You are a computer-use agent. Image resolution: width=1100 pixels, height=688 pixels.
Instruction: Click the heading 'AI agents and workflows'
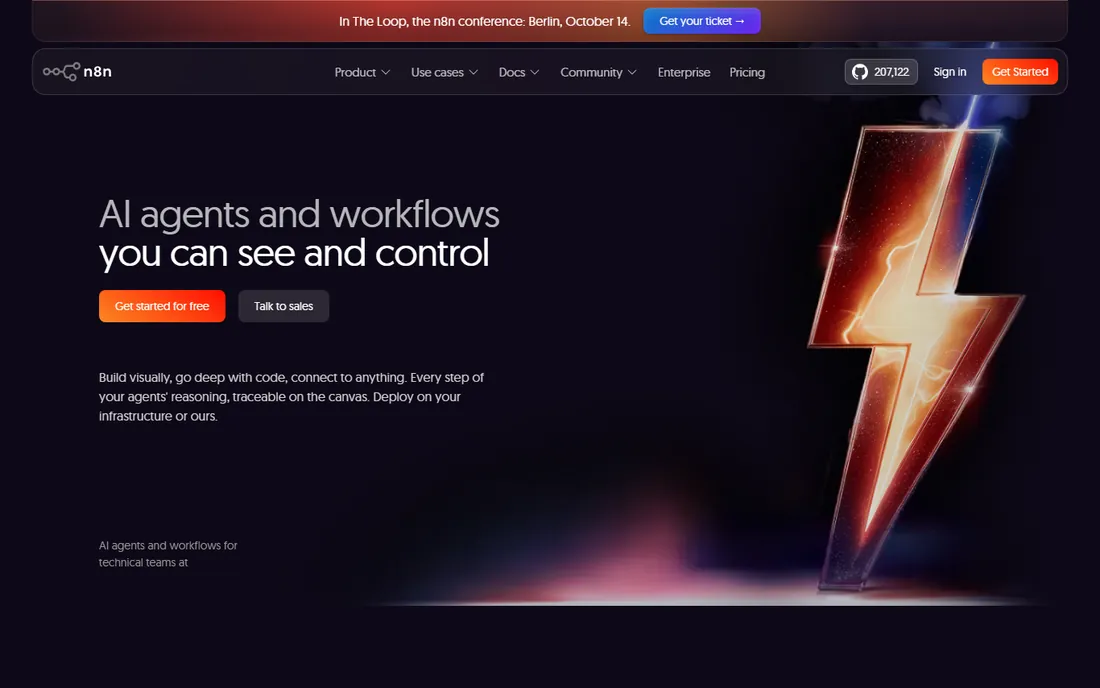[x=299, y=214]
